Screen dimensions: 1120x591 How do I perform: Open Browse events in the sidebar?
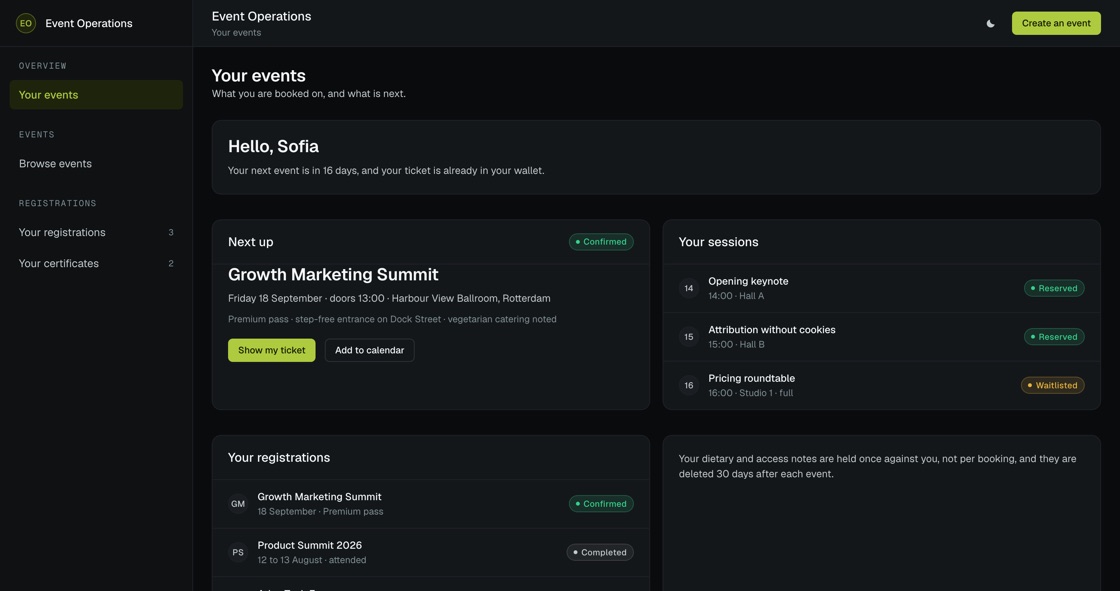96,164
